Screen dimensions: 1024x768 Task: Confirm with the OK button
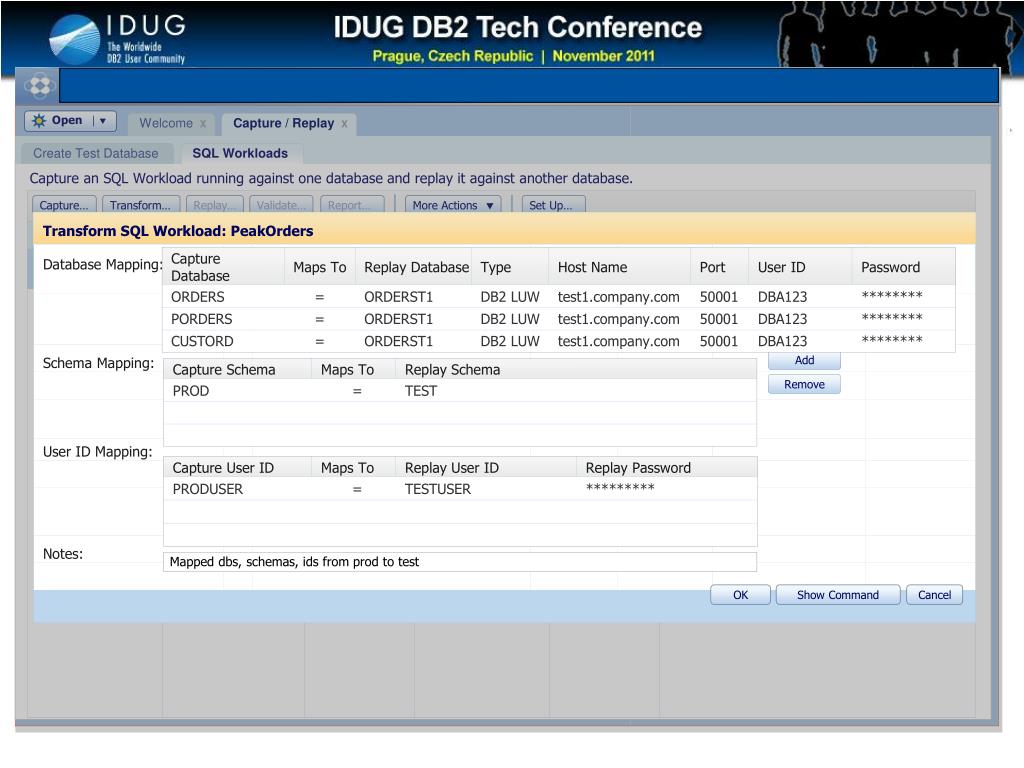(740, 595)
